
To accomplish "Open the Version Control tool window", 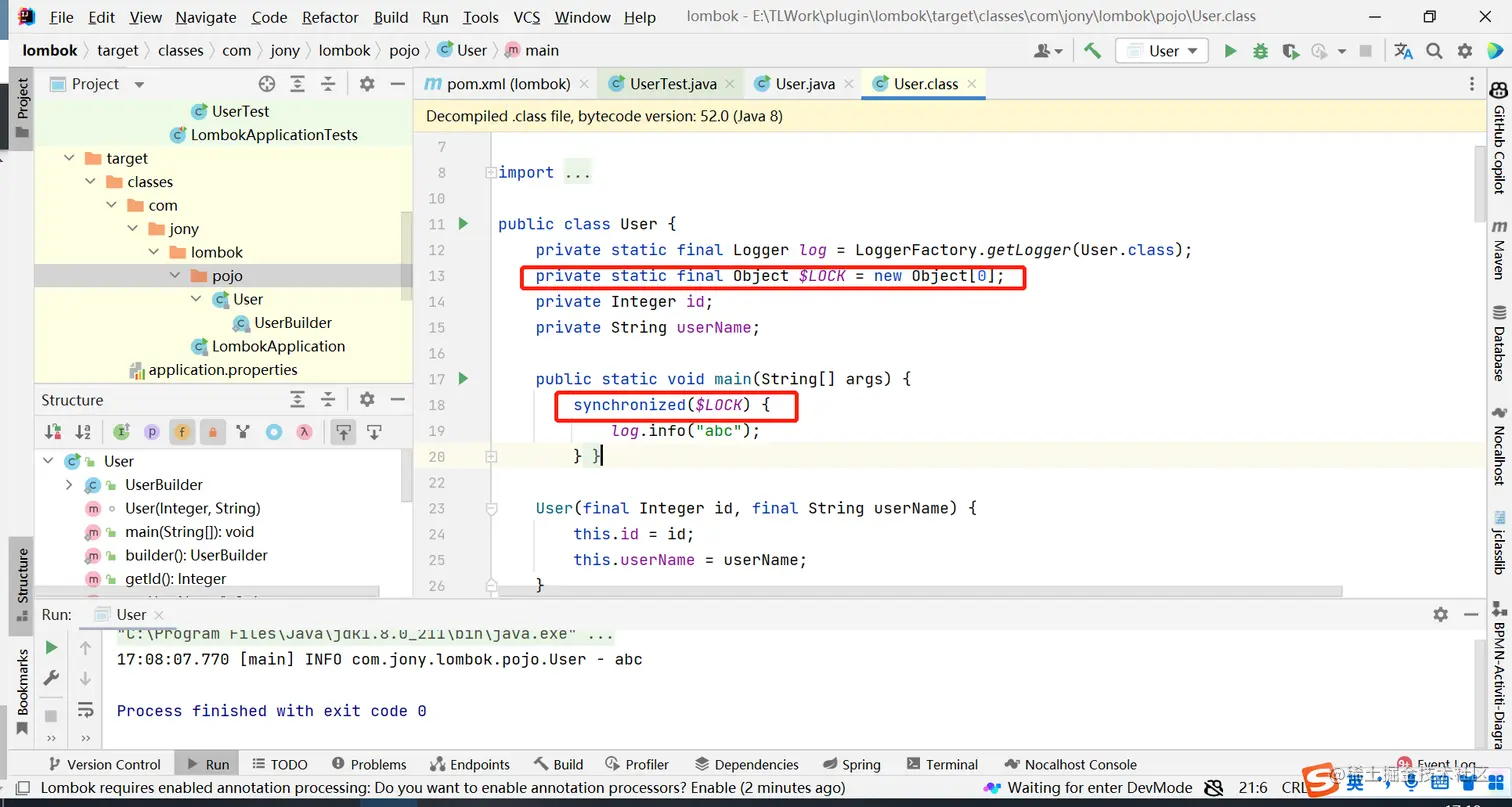I will [x=104, y=764].
